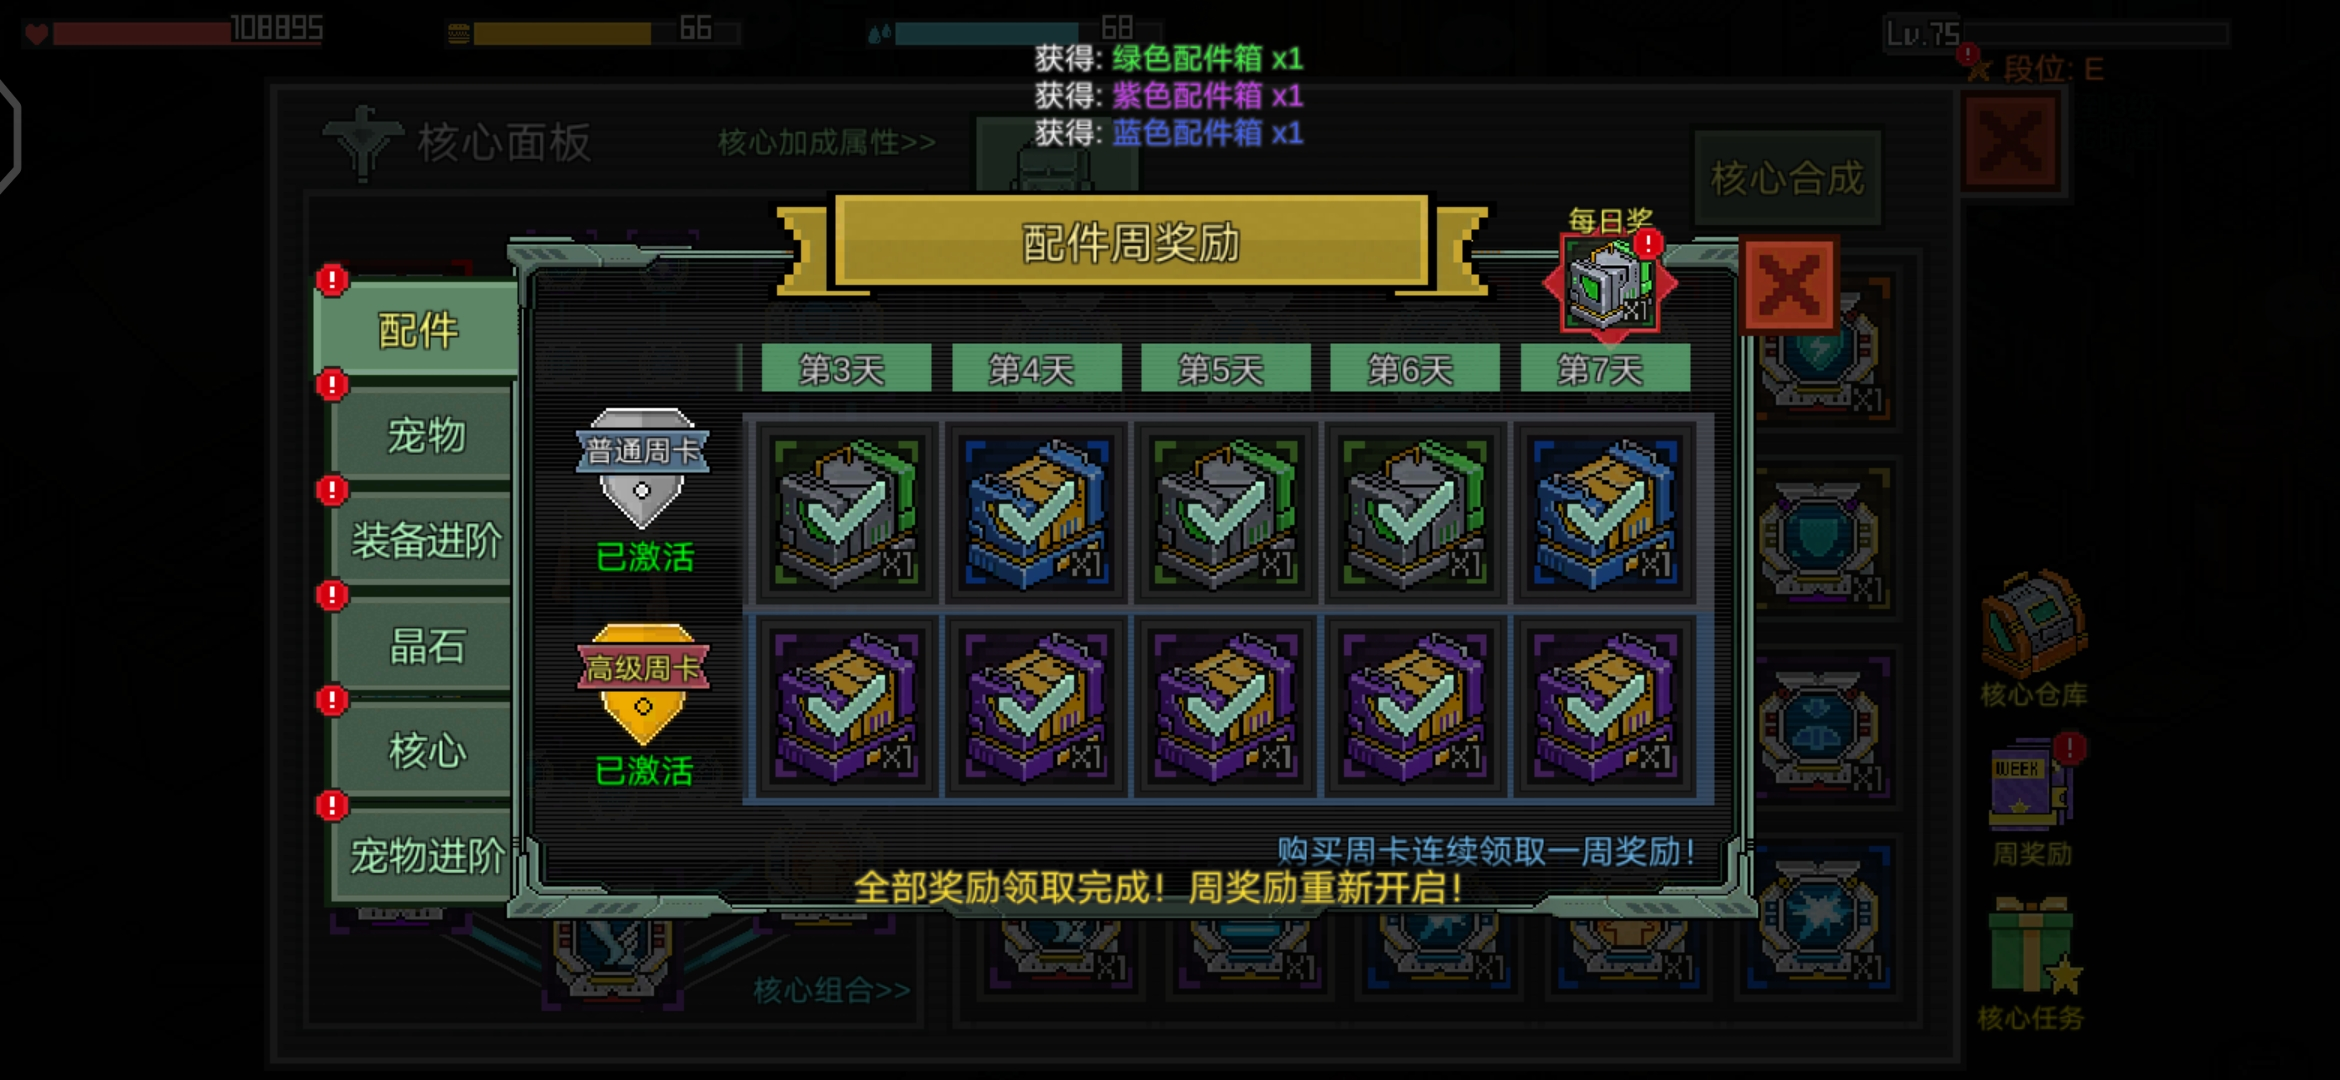Open the 周奖励 weekly reward icon
The width and height of the screenshot is (2340, 1080).
click(x=2030, y=786)
